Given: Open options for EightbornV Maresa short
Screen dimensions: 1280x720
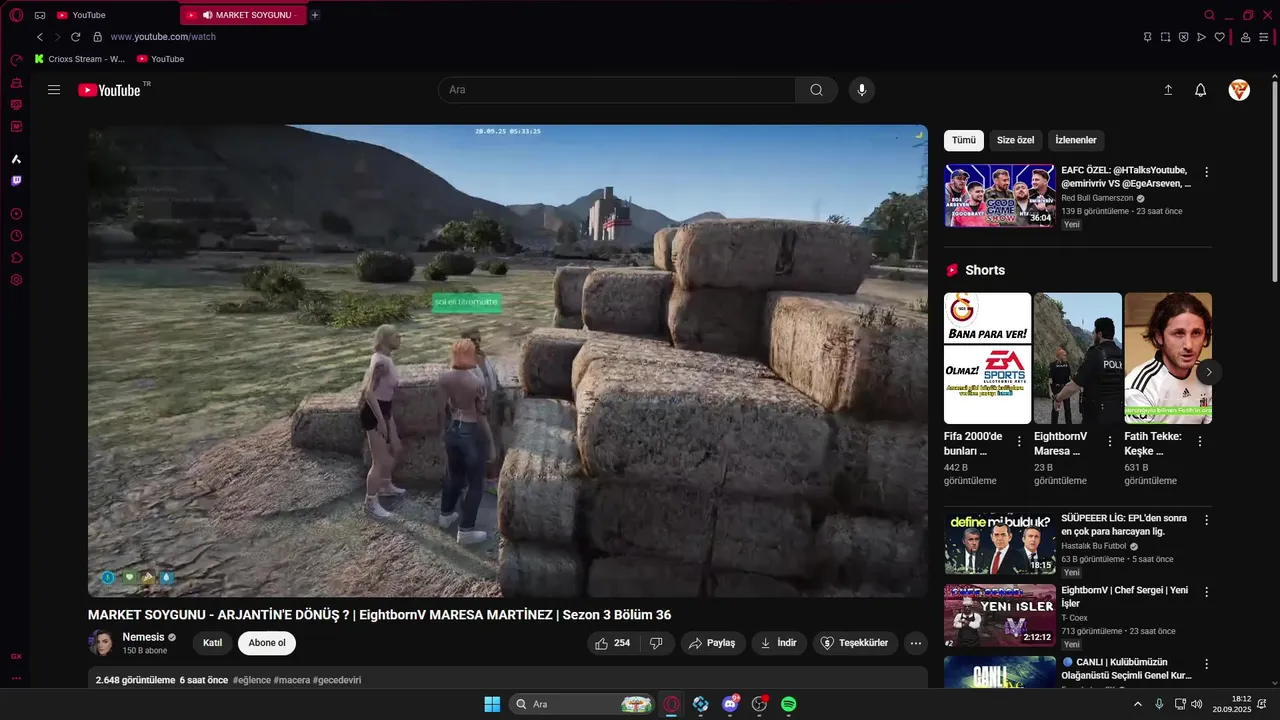Looking at the screenshot, I should [x=1110, y=441].
